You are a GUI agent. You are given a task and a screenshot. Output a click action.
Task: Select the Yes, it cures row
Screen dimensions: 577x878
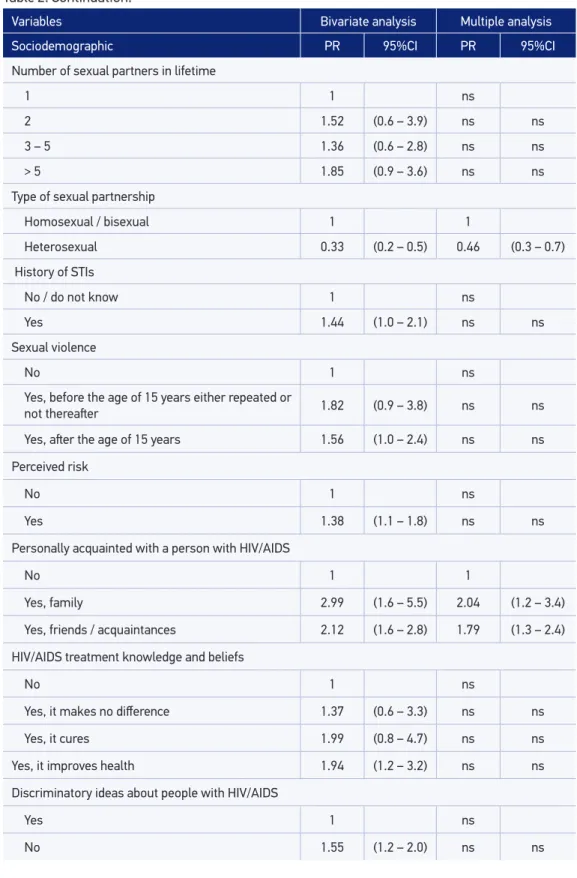coord(289,739)
